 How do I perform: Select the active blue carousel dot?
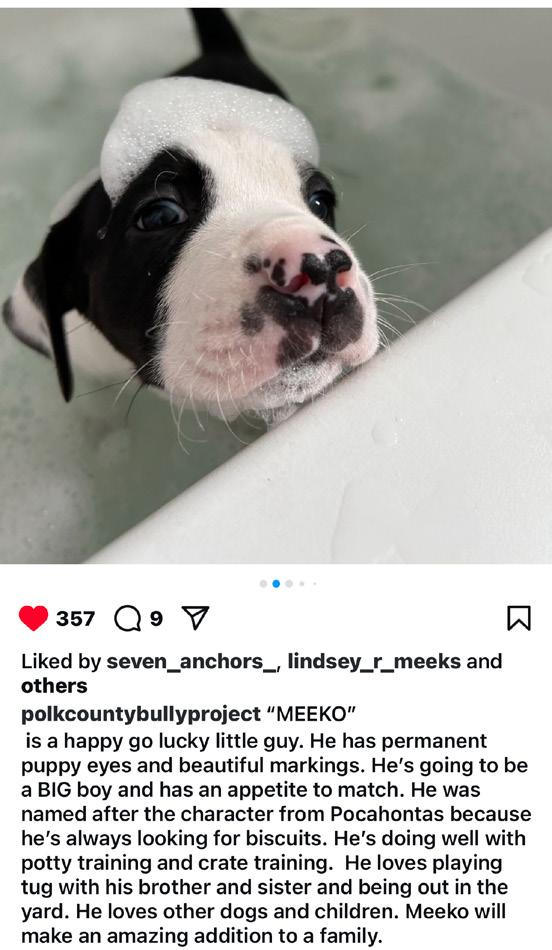tap(276, 583)
